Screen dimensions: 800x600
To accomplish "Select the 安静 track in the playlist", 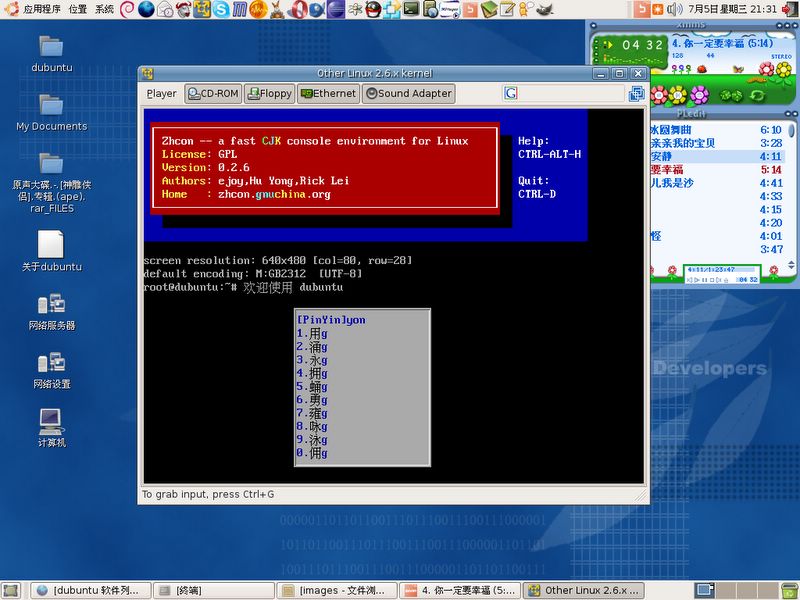I will (x=717, y=156).
